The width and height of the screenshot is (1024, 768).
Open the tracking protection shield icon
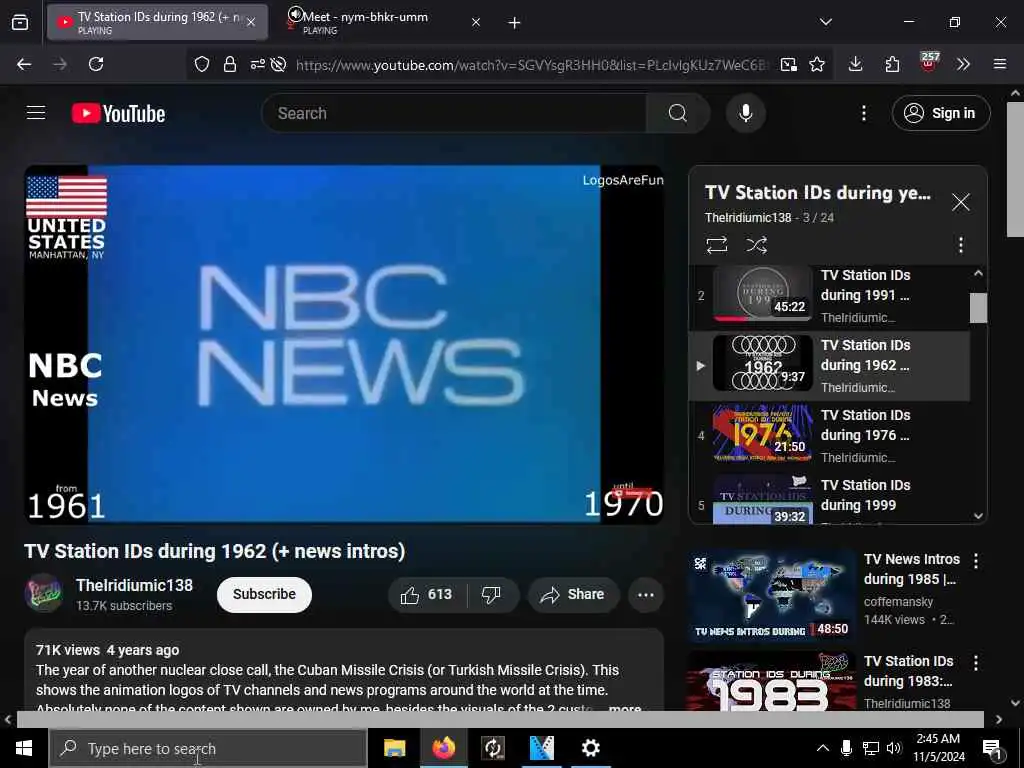click(202, 64)
